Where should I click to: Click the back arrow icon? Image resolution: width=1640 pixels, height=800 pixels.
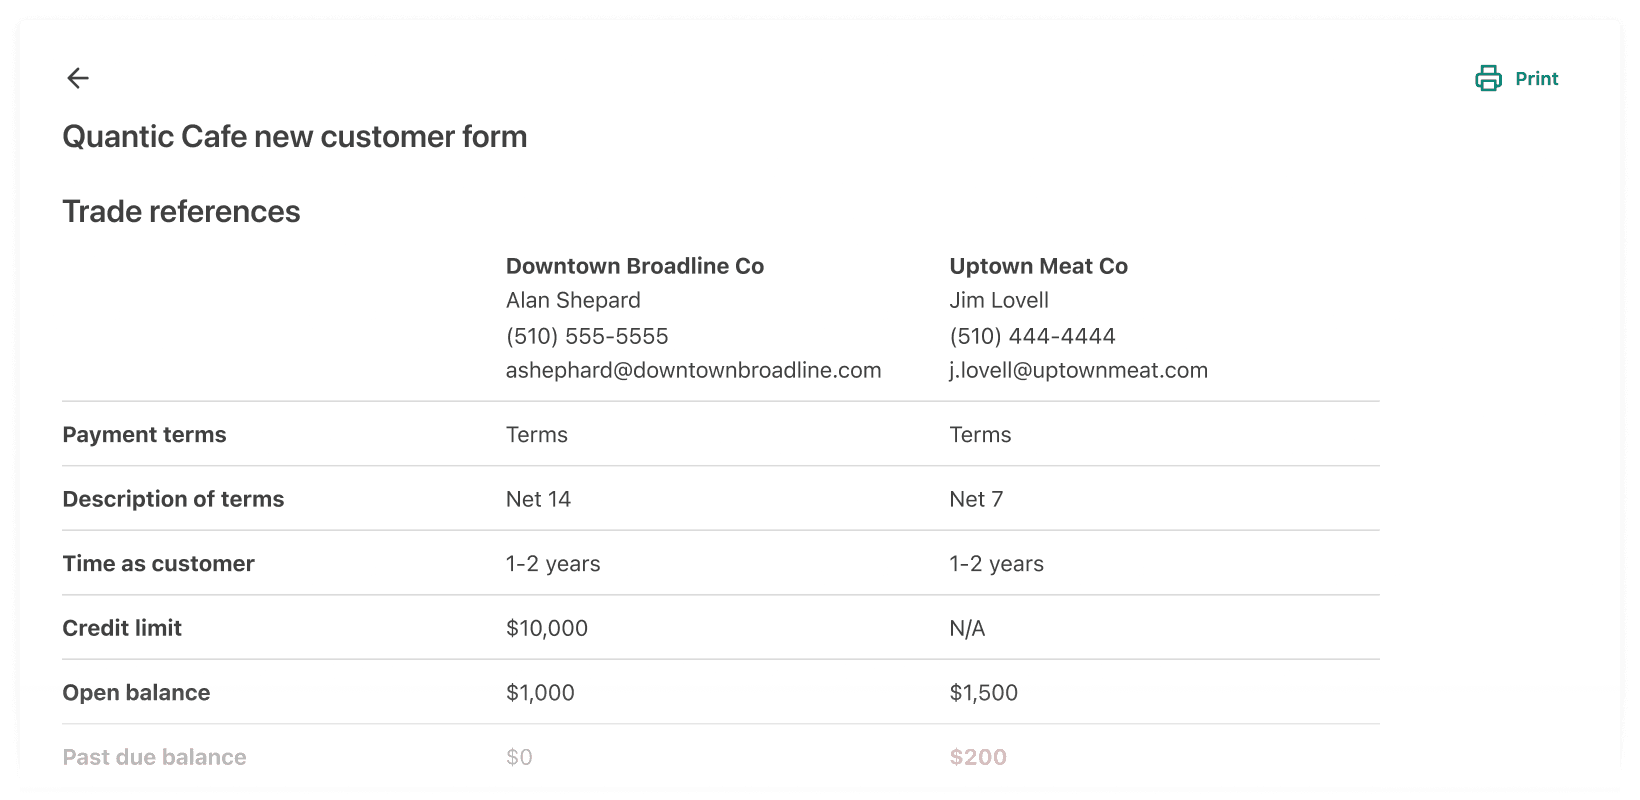pyautogui.click(x=78, y=78)
